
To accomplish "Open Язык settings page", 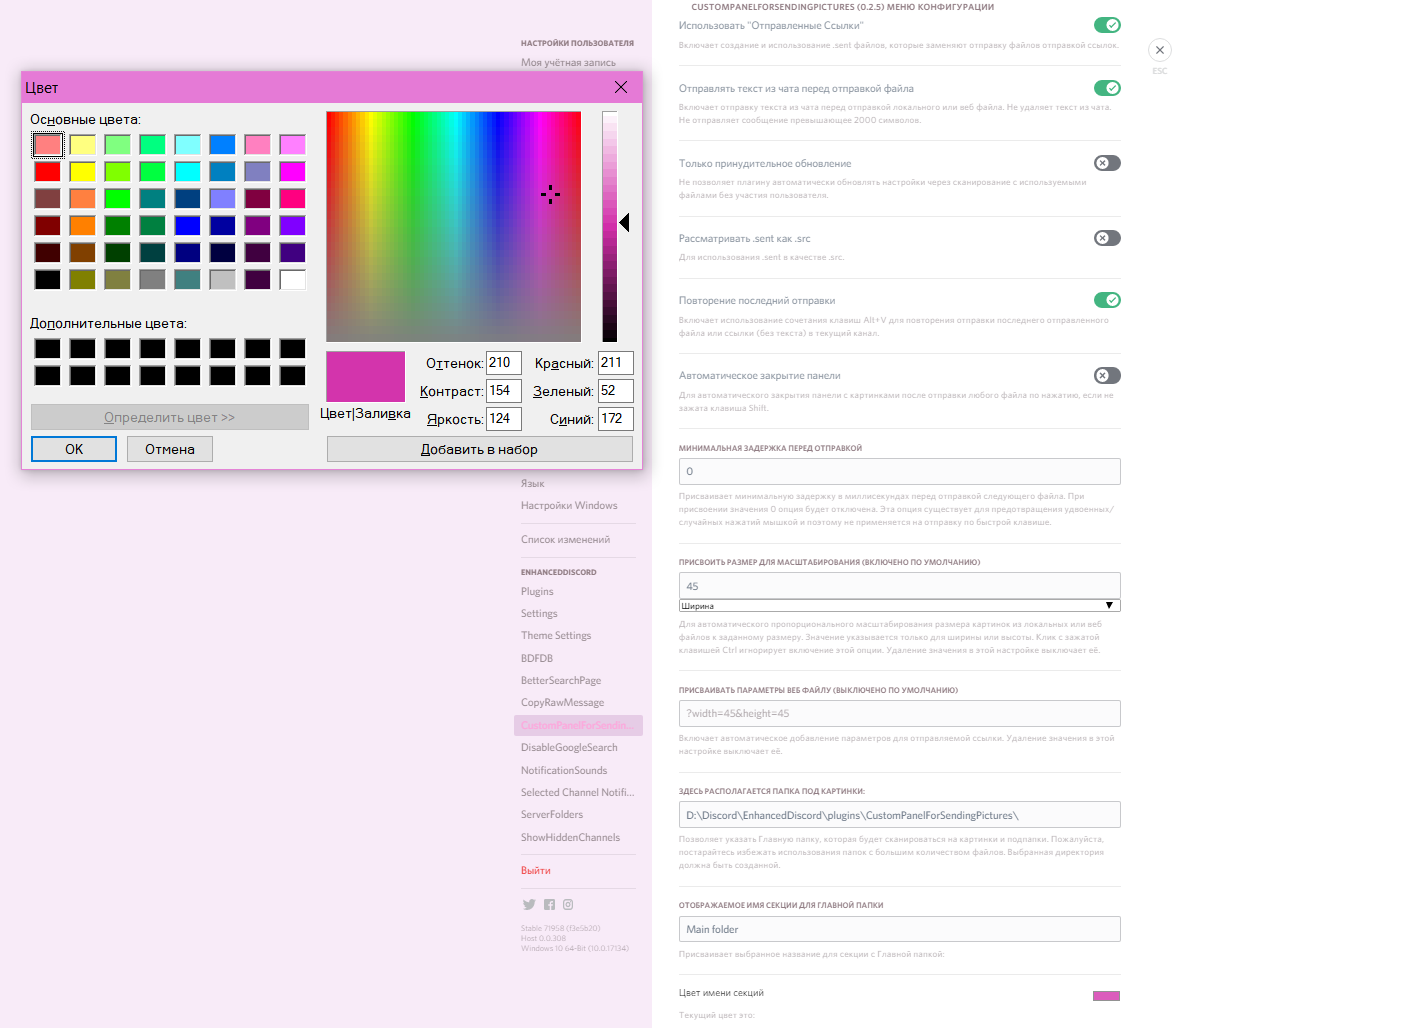I will tap(532, 483).
